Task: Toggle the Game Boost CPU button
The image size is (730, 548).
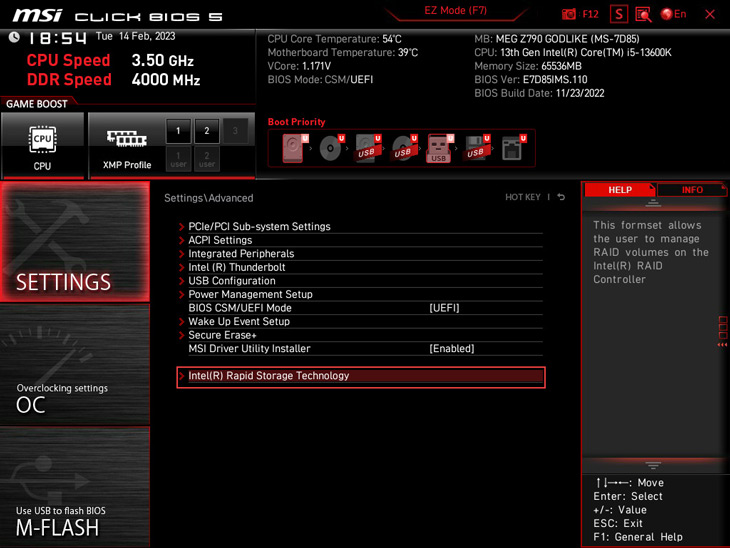Action: pyautogui.click(x=42, y=145)
